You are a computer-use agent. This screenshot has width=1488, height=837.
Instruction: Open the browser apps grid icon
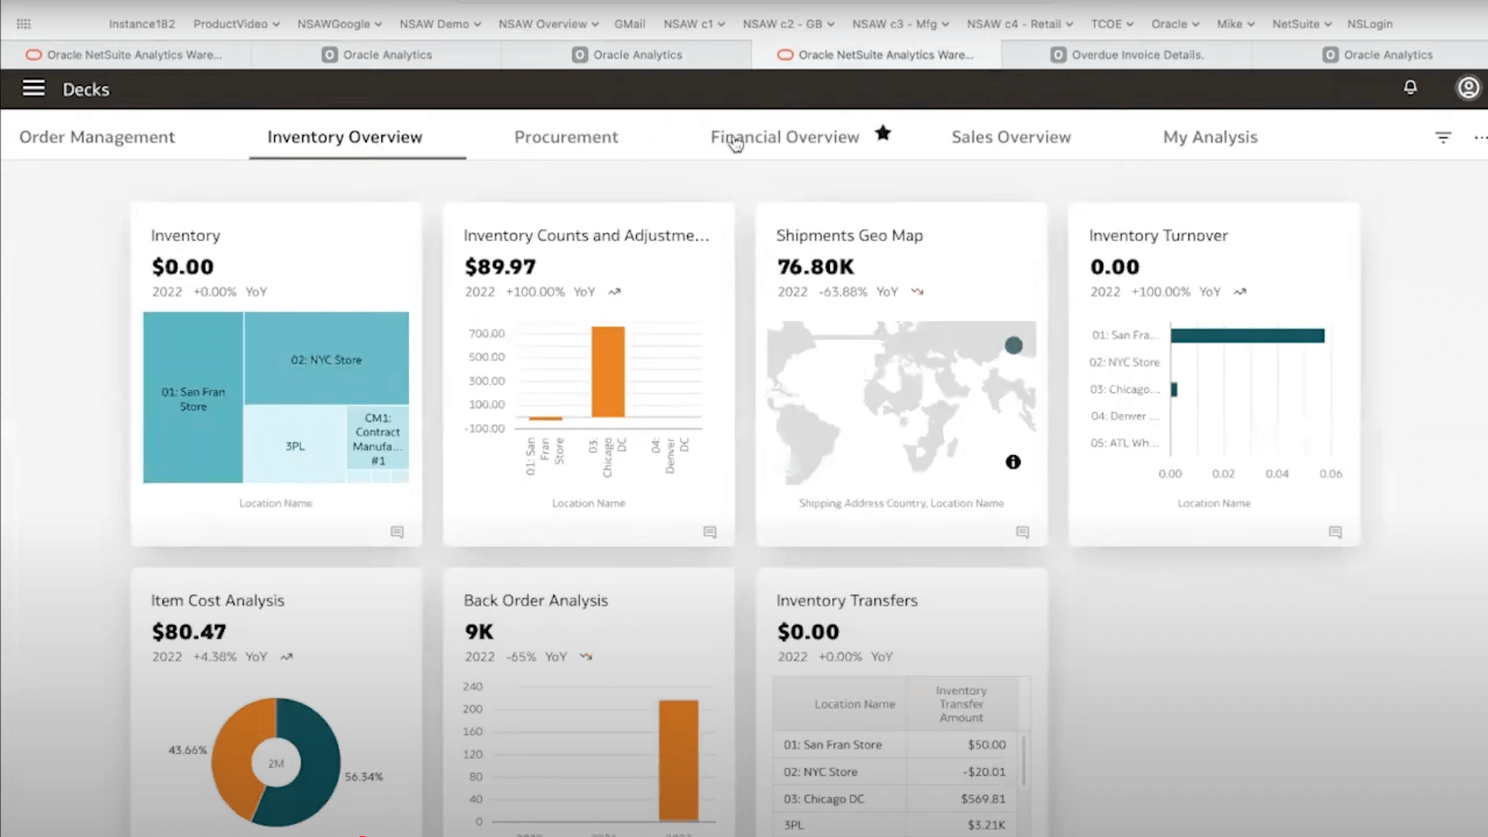tap(24, 24)
